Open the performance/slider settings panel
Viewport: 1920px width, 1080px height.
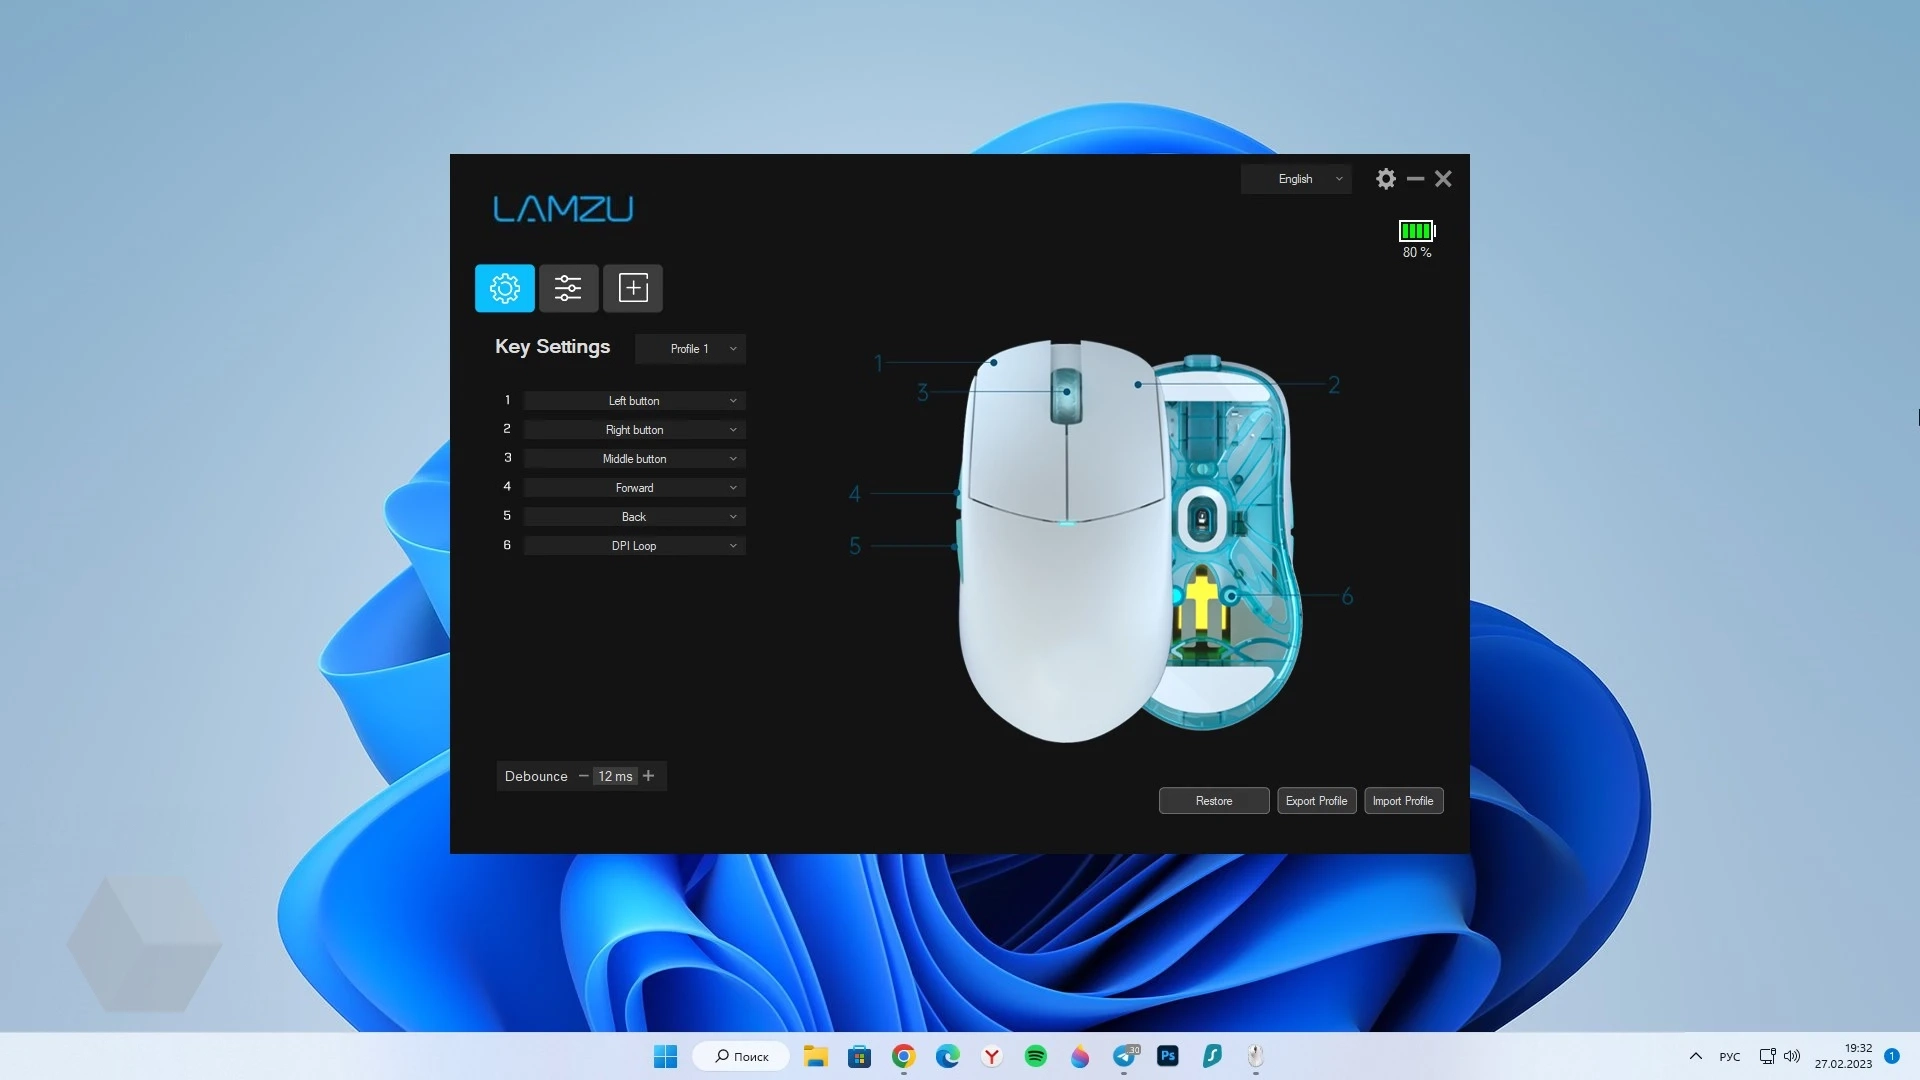click(568, 287)
